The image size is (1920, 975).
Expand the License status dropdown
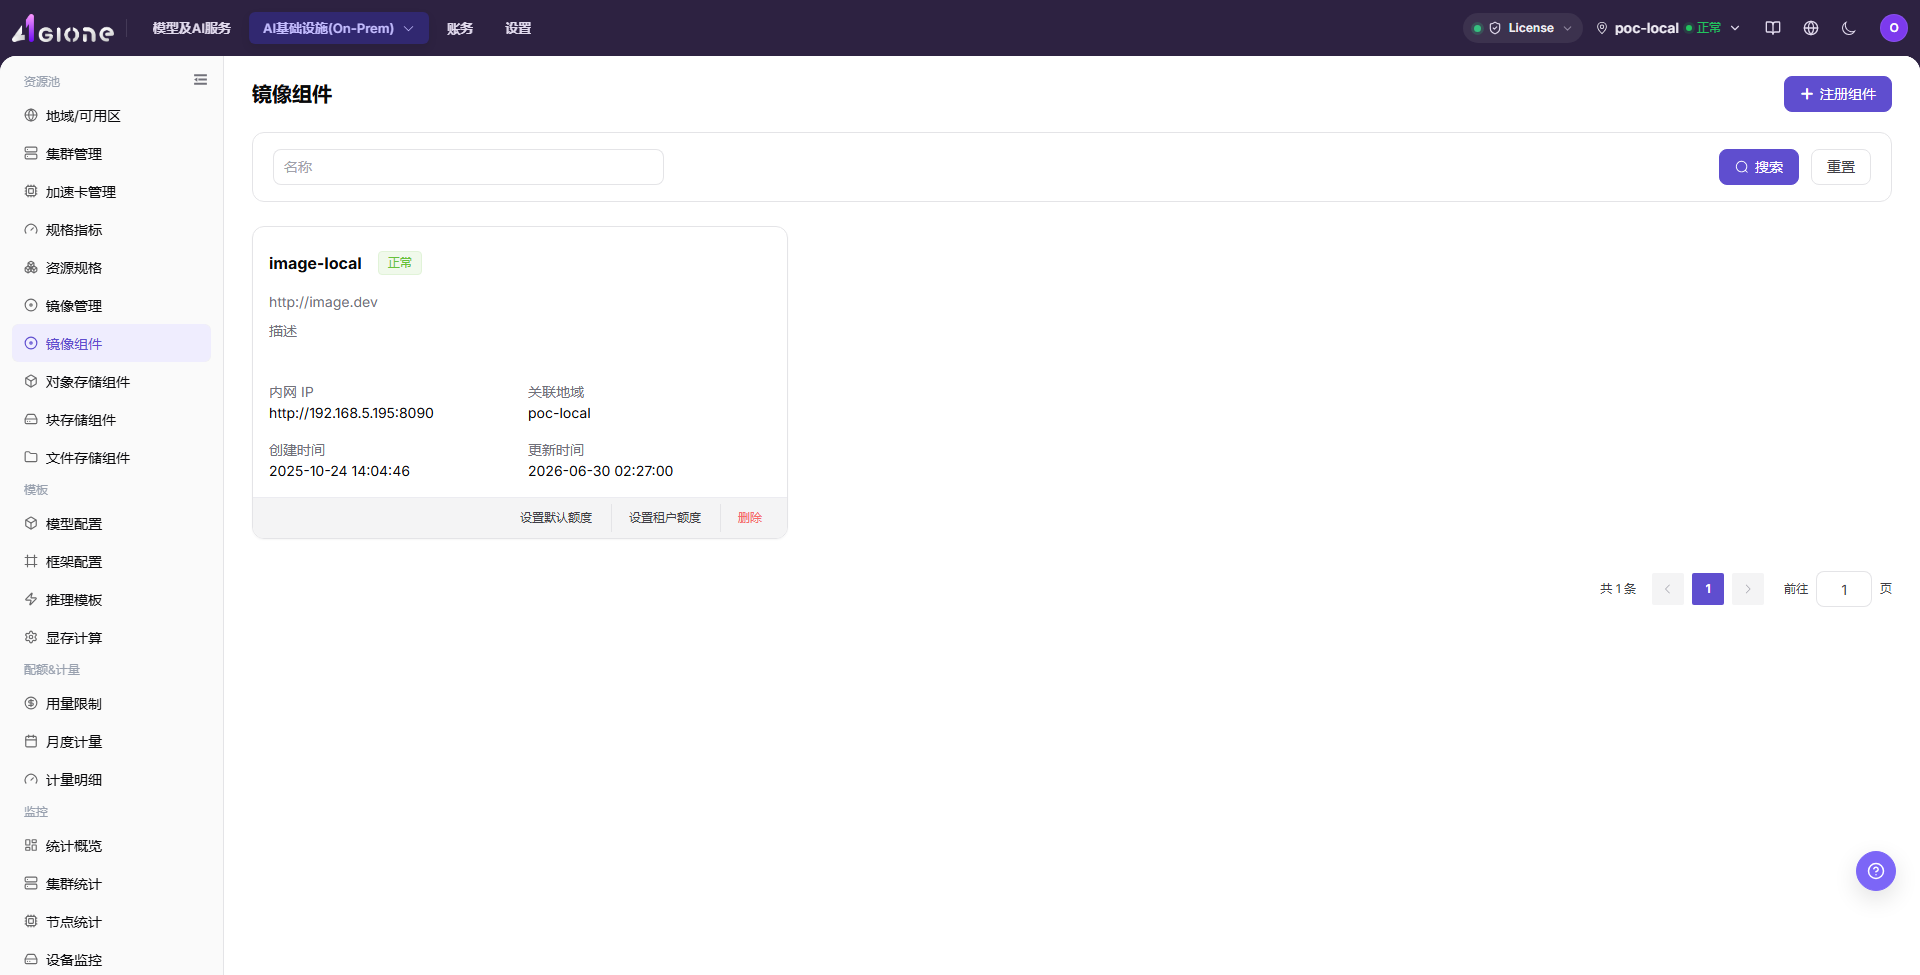tap(1522, 28)
